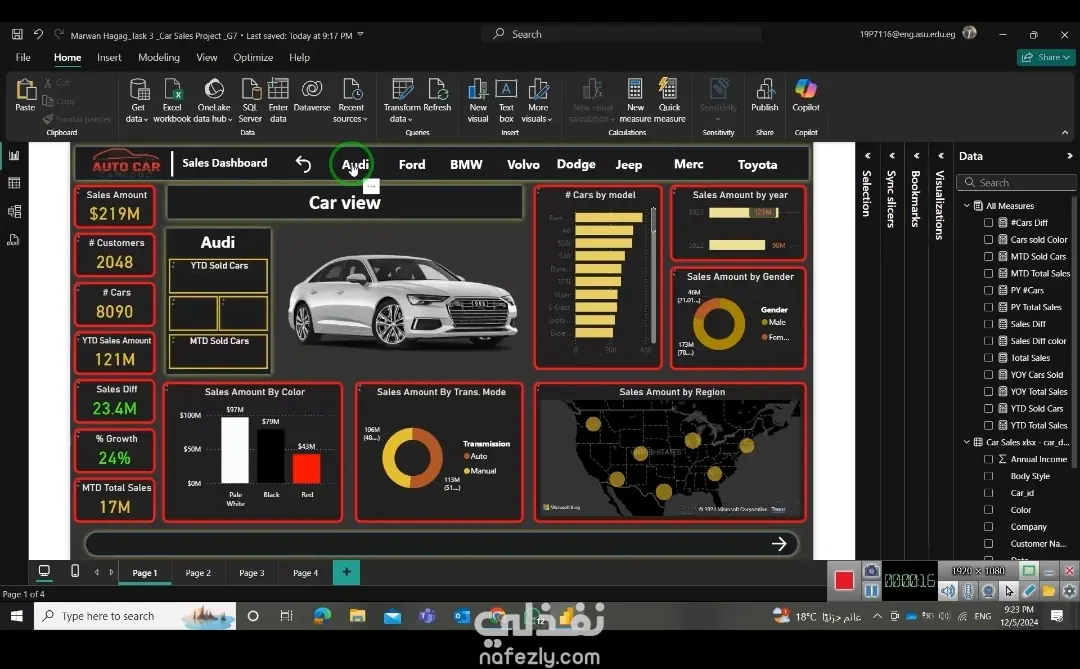Check the YTD Total Sales measure

click(x=988, y=425)
